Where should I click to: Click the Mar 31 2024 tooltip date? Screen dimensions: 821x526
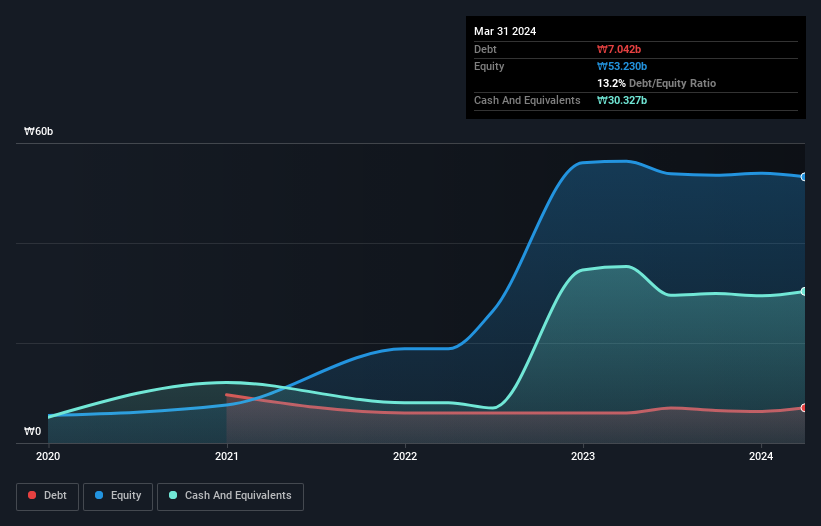505,31
